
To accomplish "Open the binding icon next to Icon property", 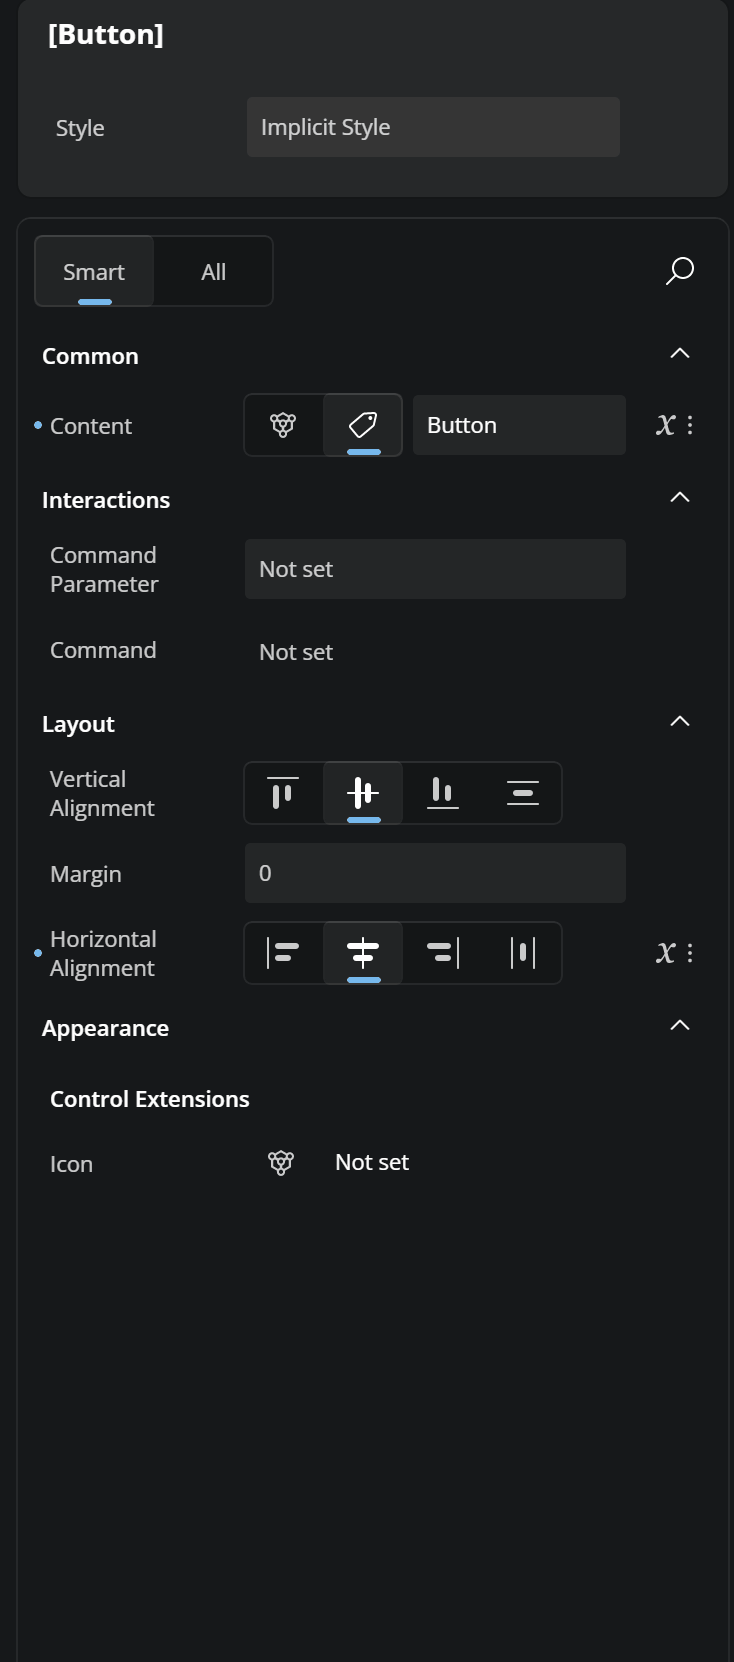I will (281, 1162).
